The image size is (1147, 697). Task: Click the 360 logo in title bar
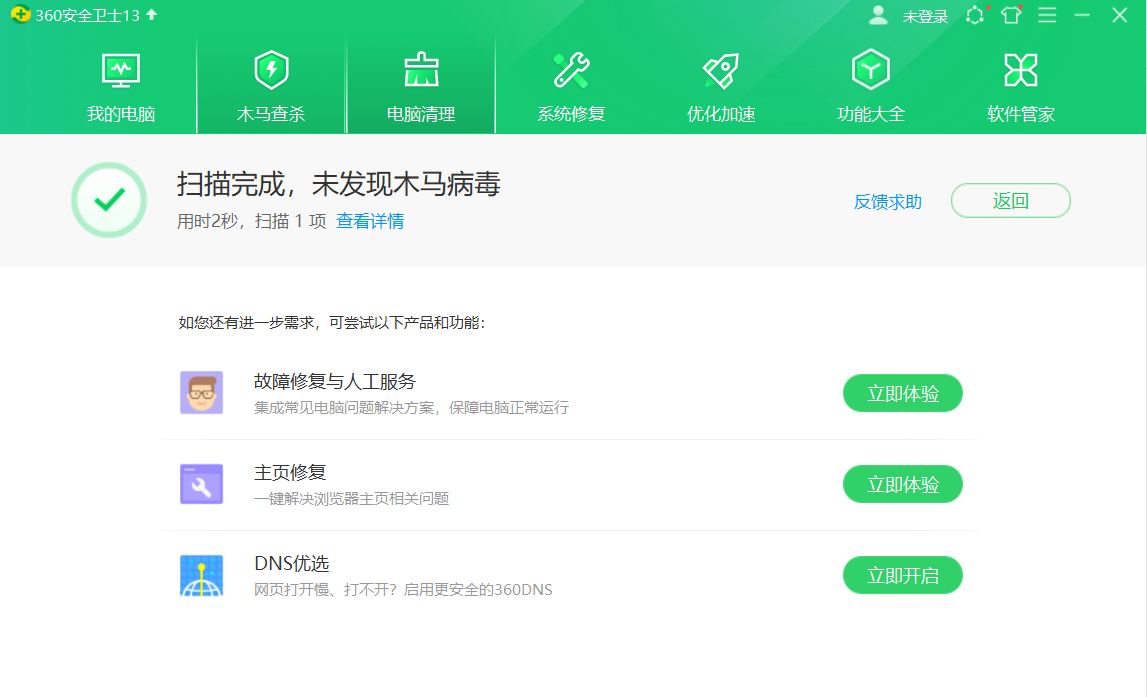pos(20,15)
